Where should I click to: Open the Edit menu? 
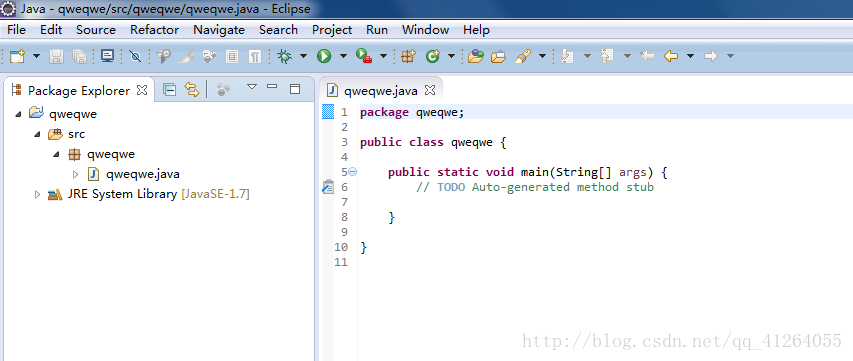(51, 30)
